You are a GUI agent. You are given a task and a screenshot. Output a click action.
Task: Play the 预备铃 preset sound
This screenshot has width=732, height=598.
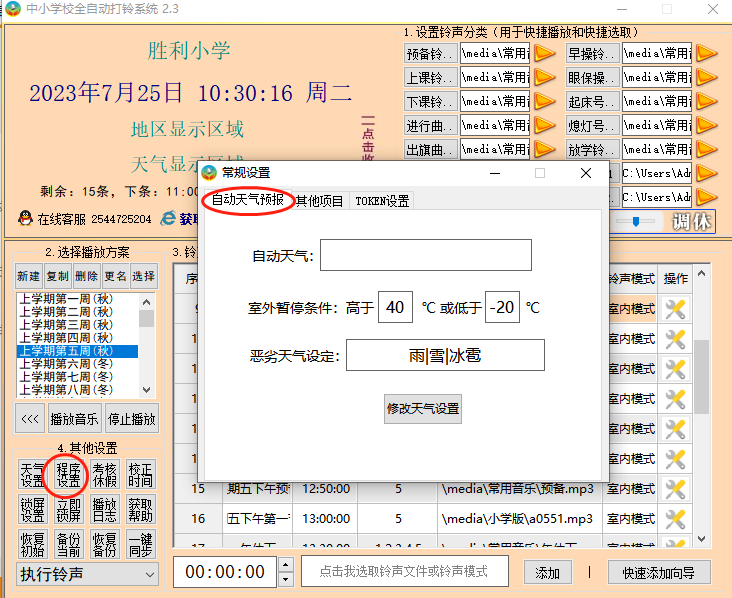click(544, 53)
